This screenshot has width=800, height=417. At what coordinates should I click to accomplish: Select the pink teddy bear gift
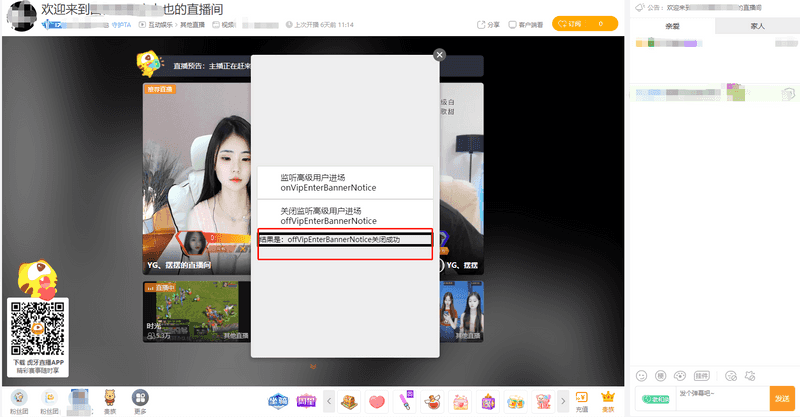543,402
